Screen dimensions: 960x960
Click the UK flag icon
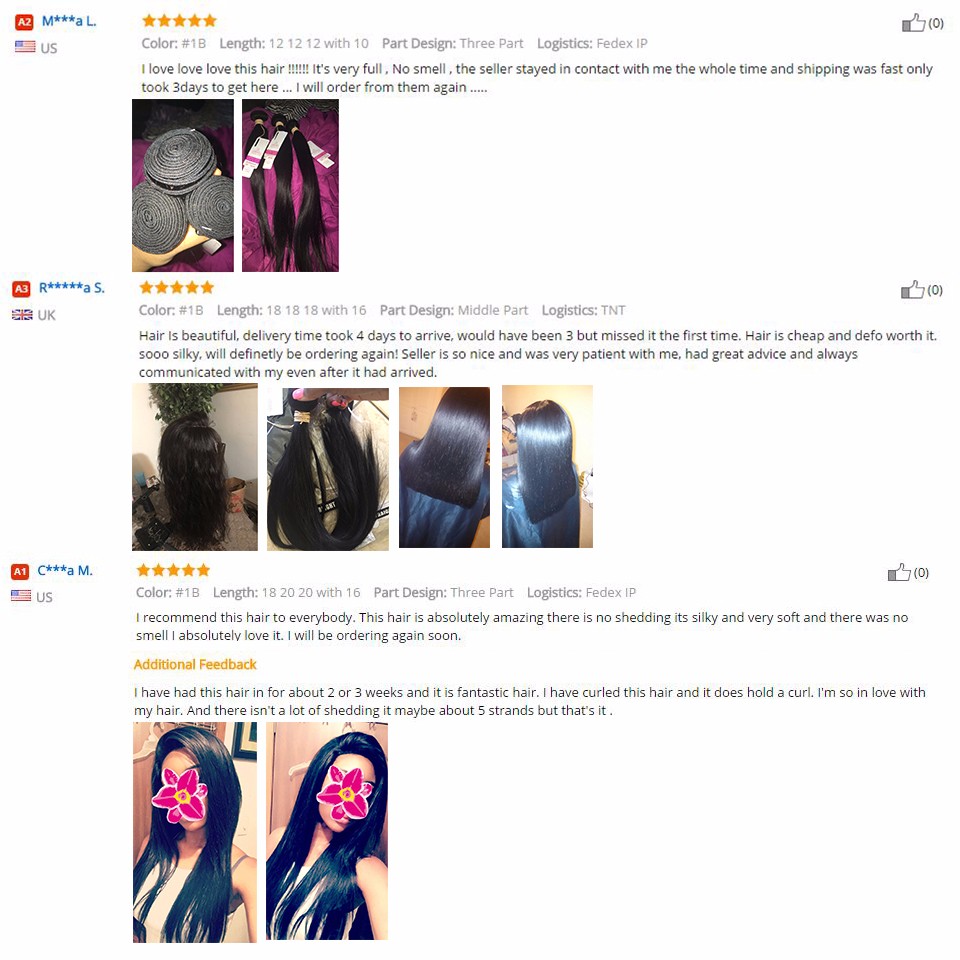click(x=23, y=315)
